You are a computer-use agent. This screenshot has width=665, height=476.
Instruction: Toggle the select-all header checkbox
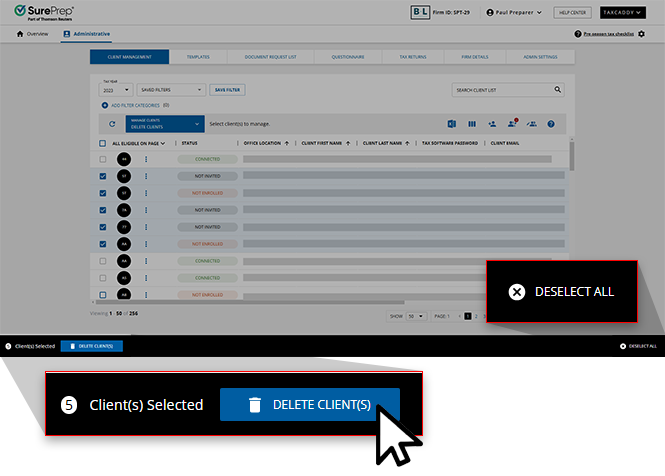102,143
